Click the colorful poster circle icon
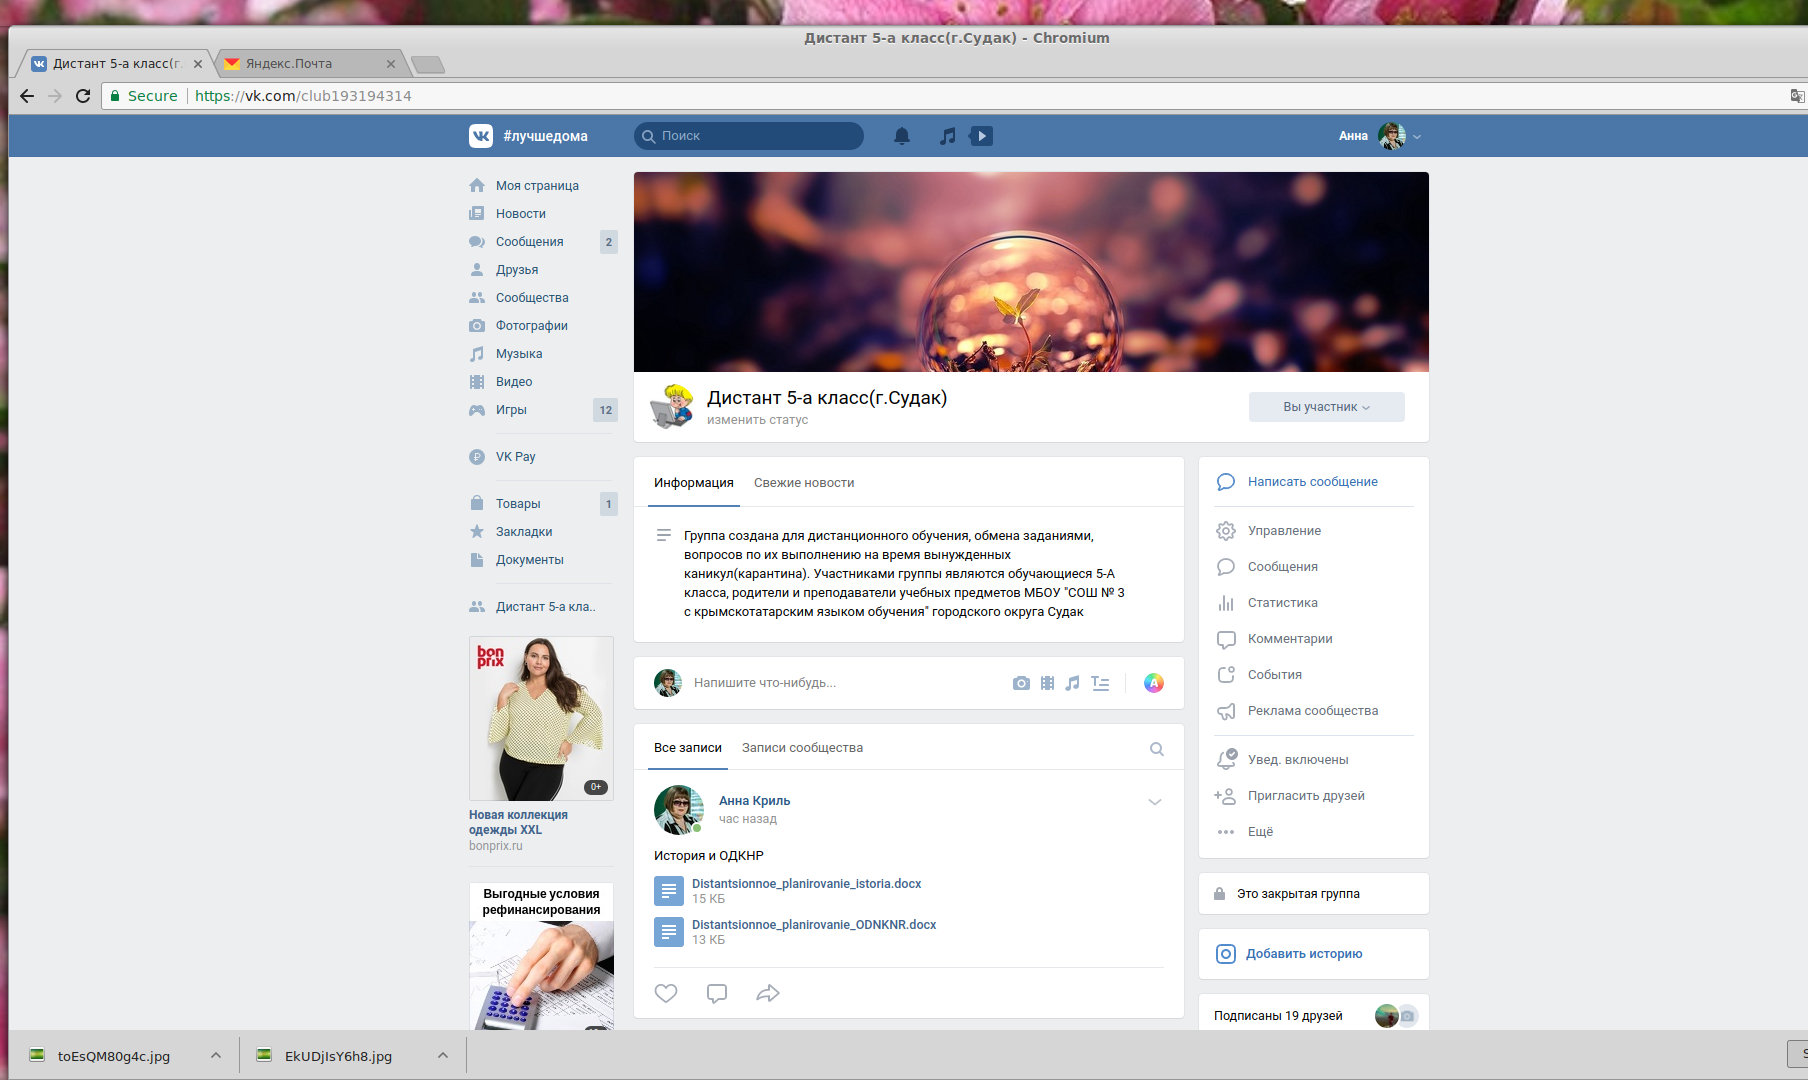The width and height of the screenshot is (1808, 1080). [x=1153, y=683]
